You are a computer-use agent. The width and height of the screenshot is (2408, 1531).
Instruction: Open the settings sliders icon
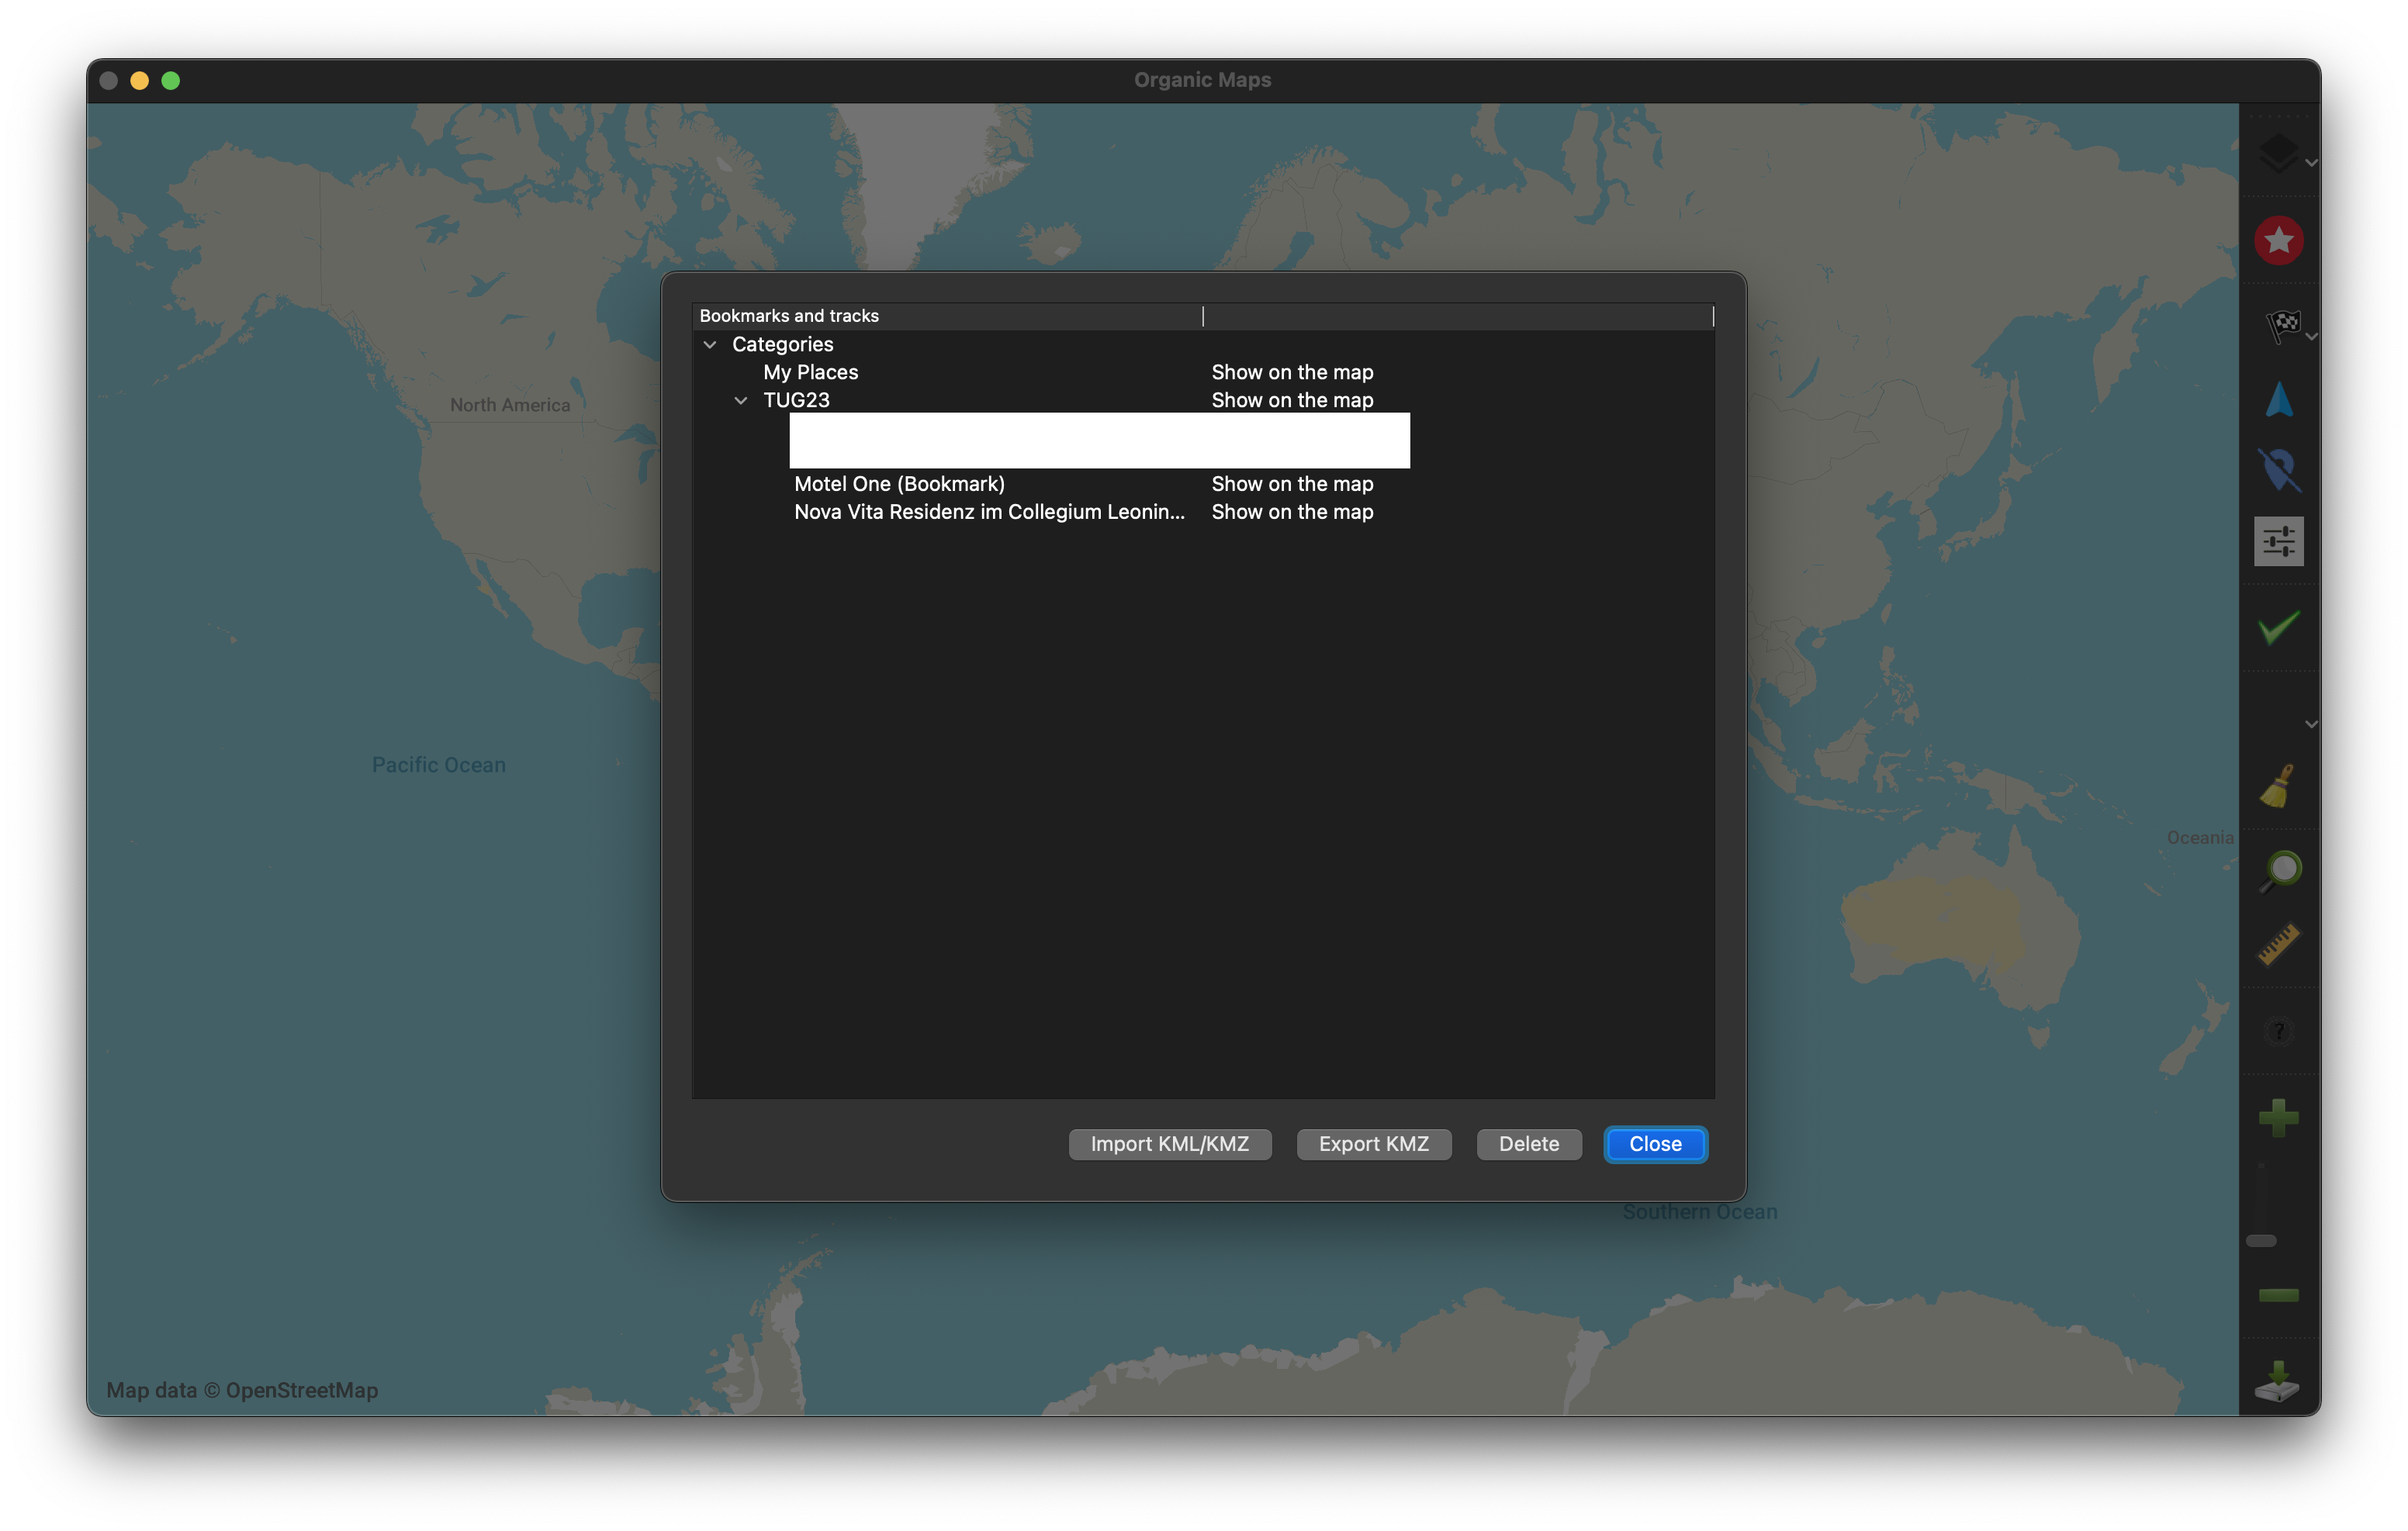pyautogui.click(x=2278, y=541)
